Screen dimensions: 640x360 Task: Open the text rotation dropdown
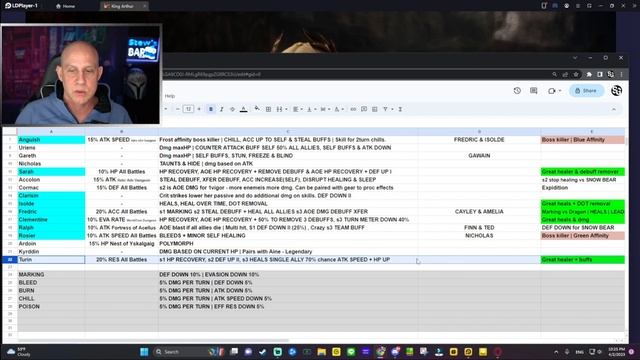(x=339, y=109)
